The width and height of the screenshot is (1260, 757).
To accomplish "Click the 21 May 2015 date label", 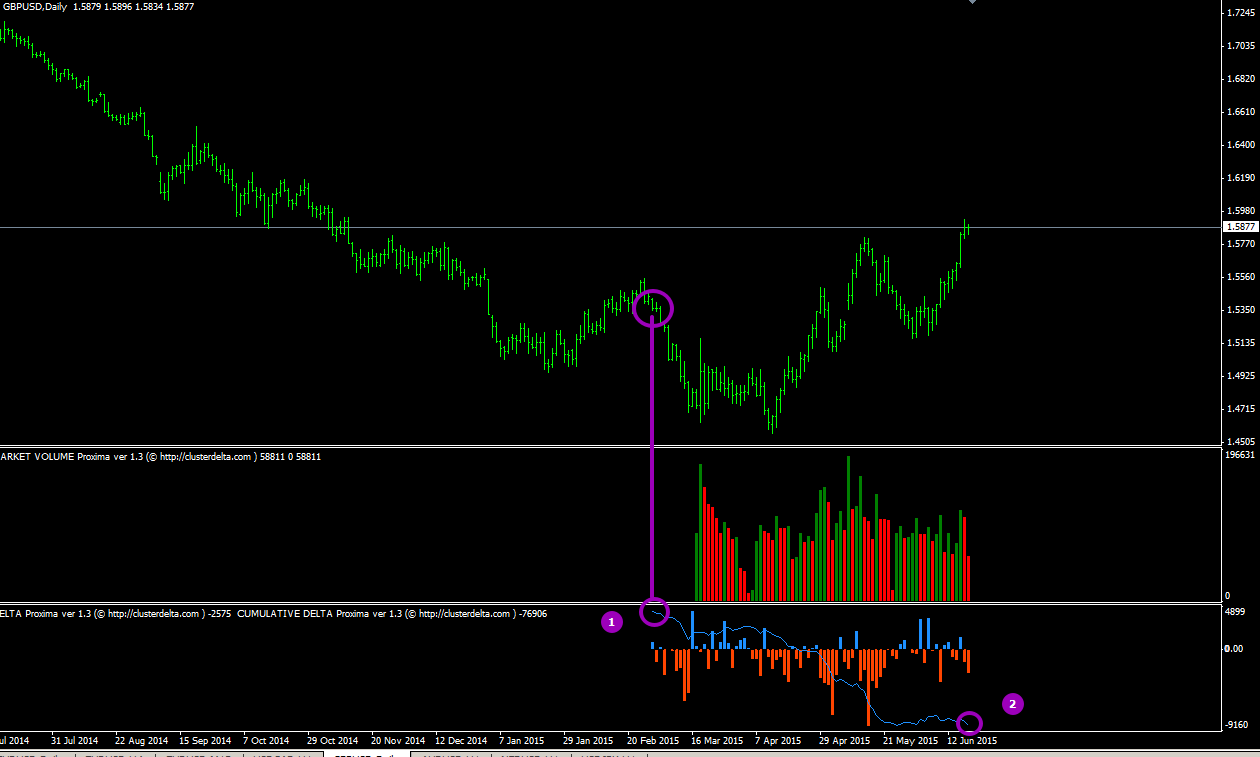I will pos(909,741).
